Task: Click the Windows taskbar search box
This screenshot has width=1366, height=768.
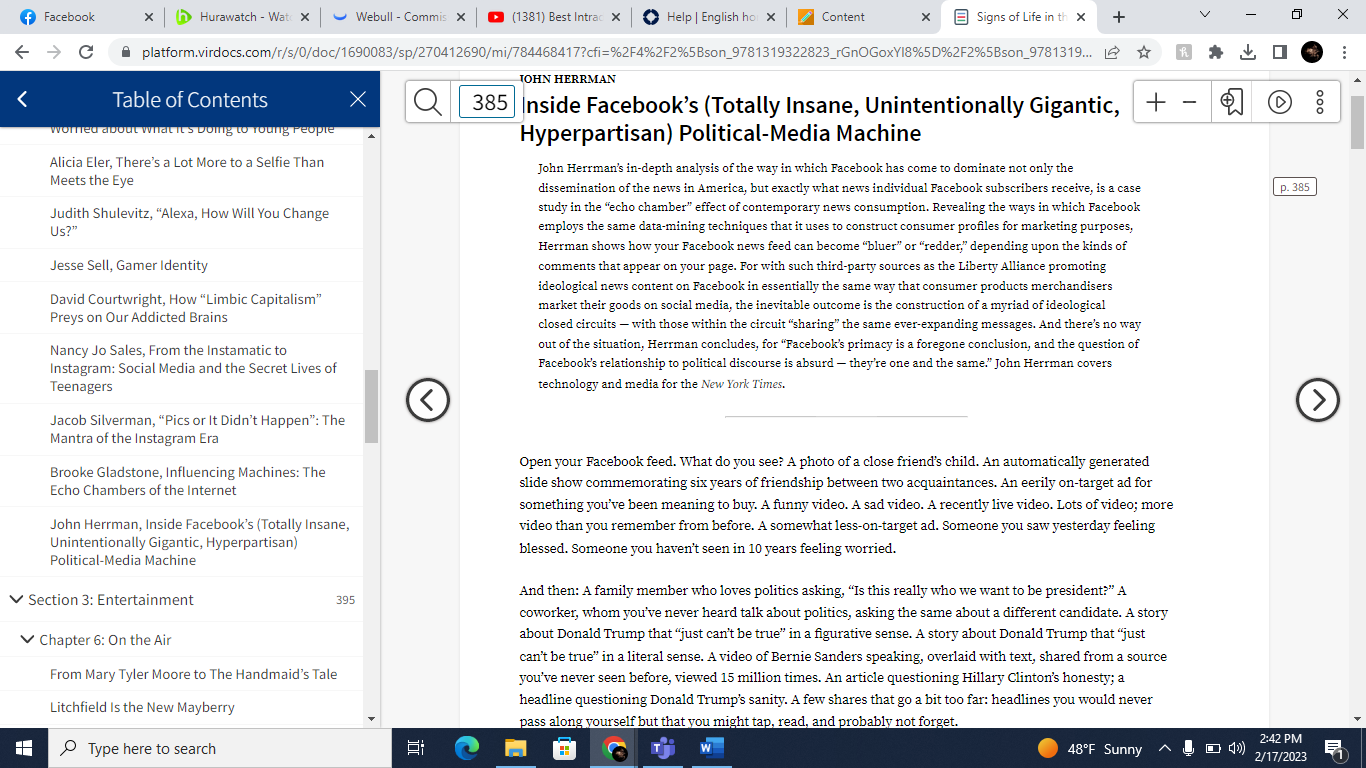Action: [x=220, y=748]
